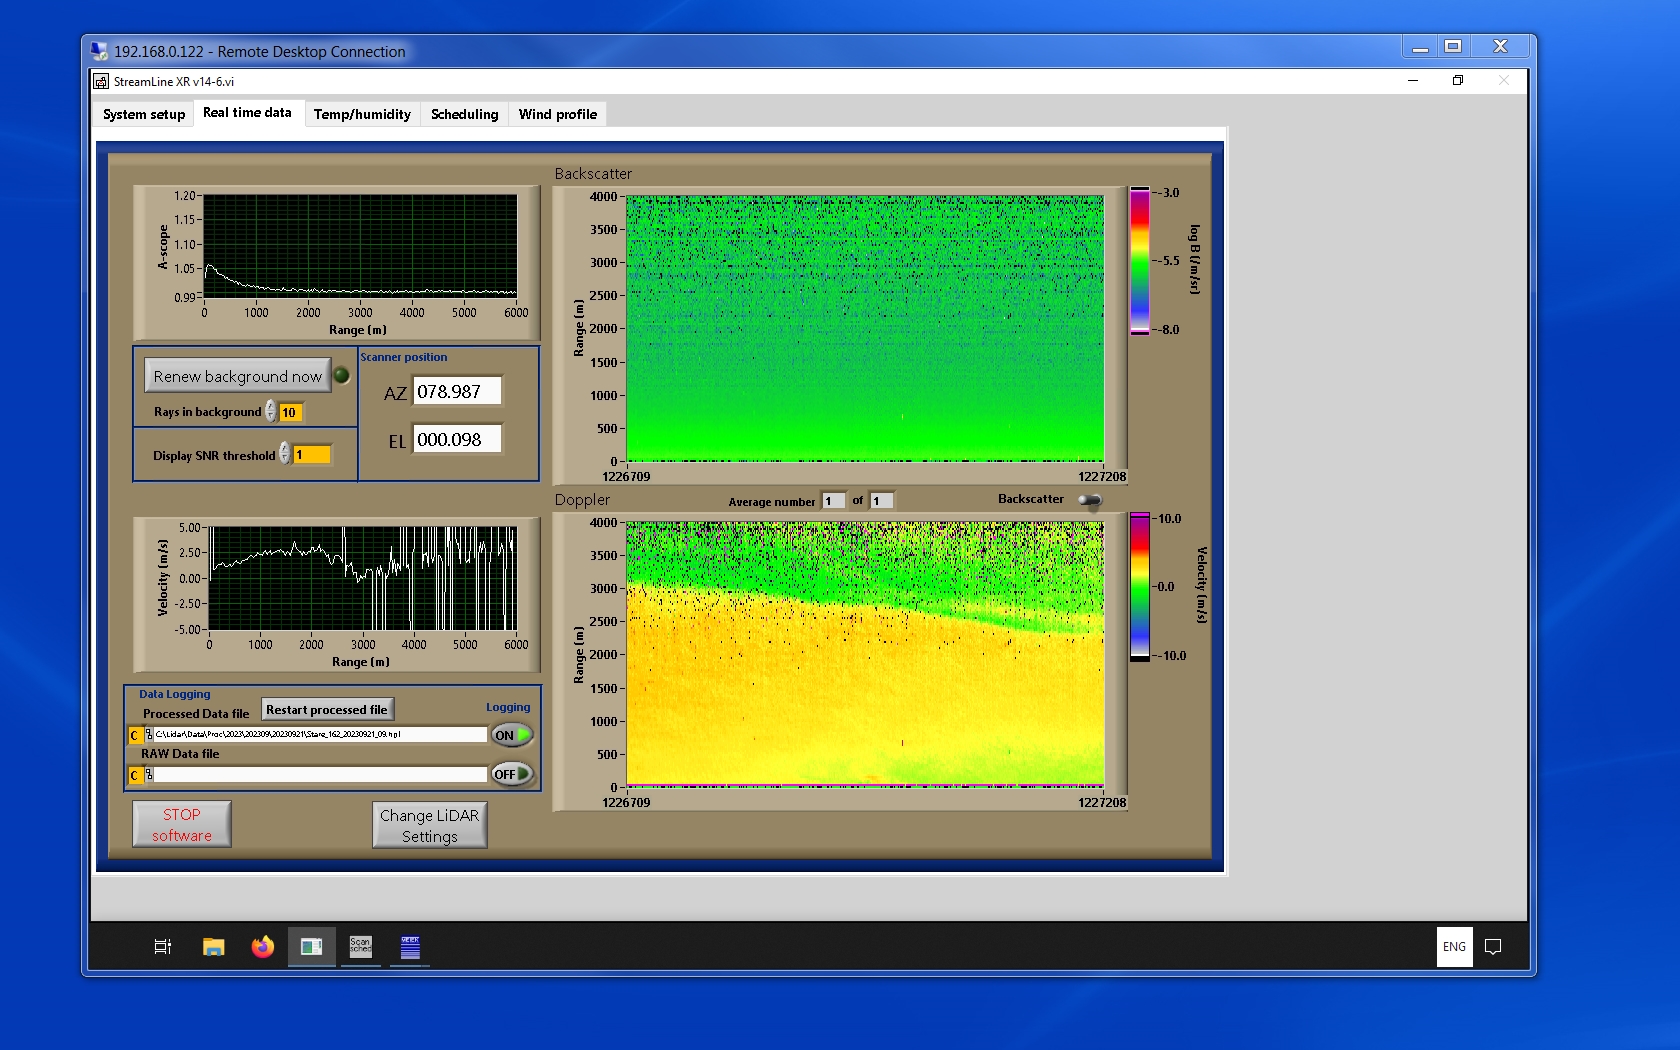Click the AZ scanner position field
Viewport: 1680px width, 1050px height.
click(x=457, y=392)
